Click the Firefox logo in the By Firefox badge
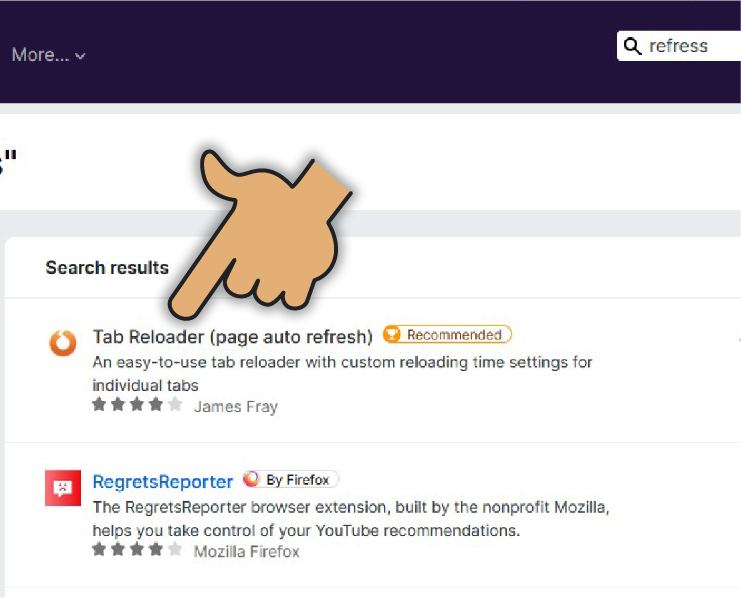The height and width of the screenshot is (598, 741). 252,480
